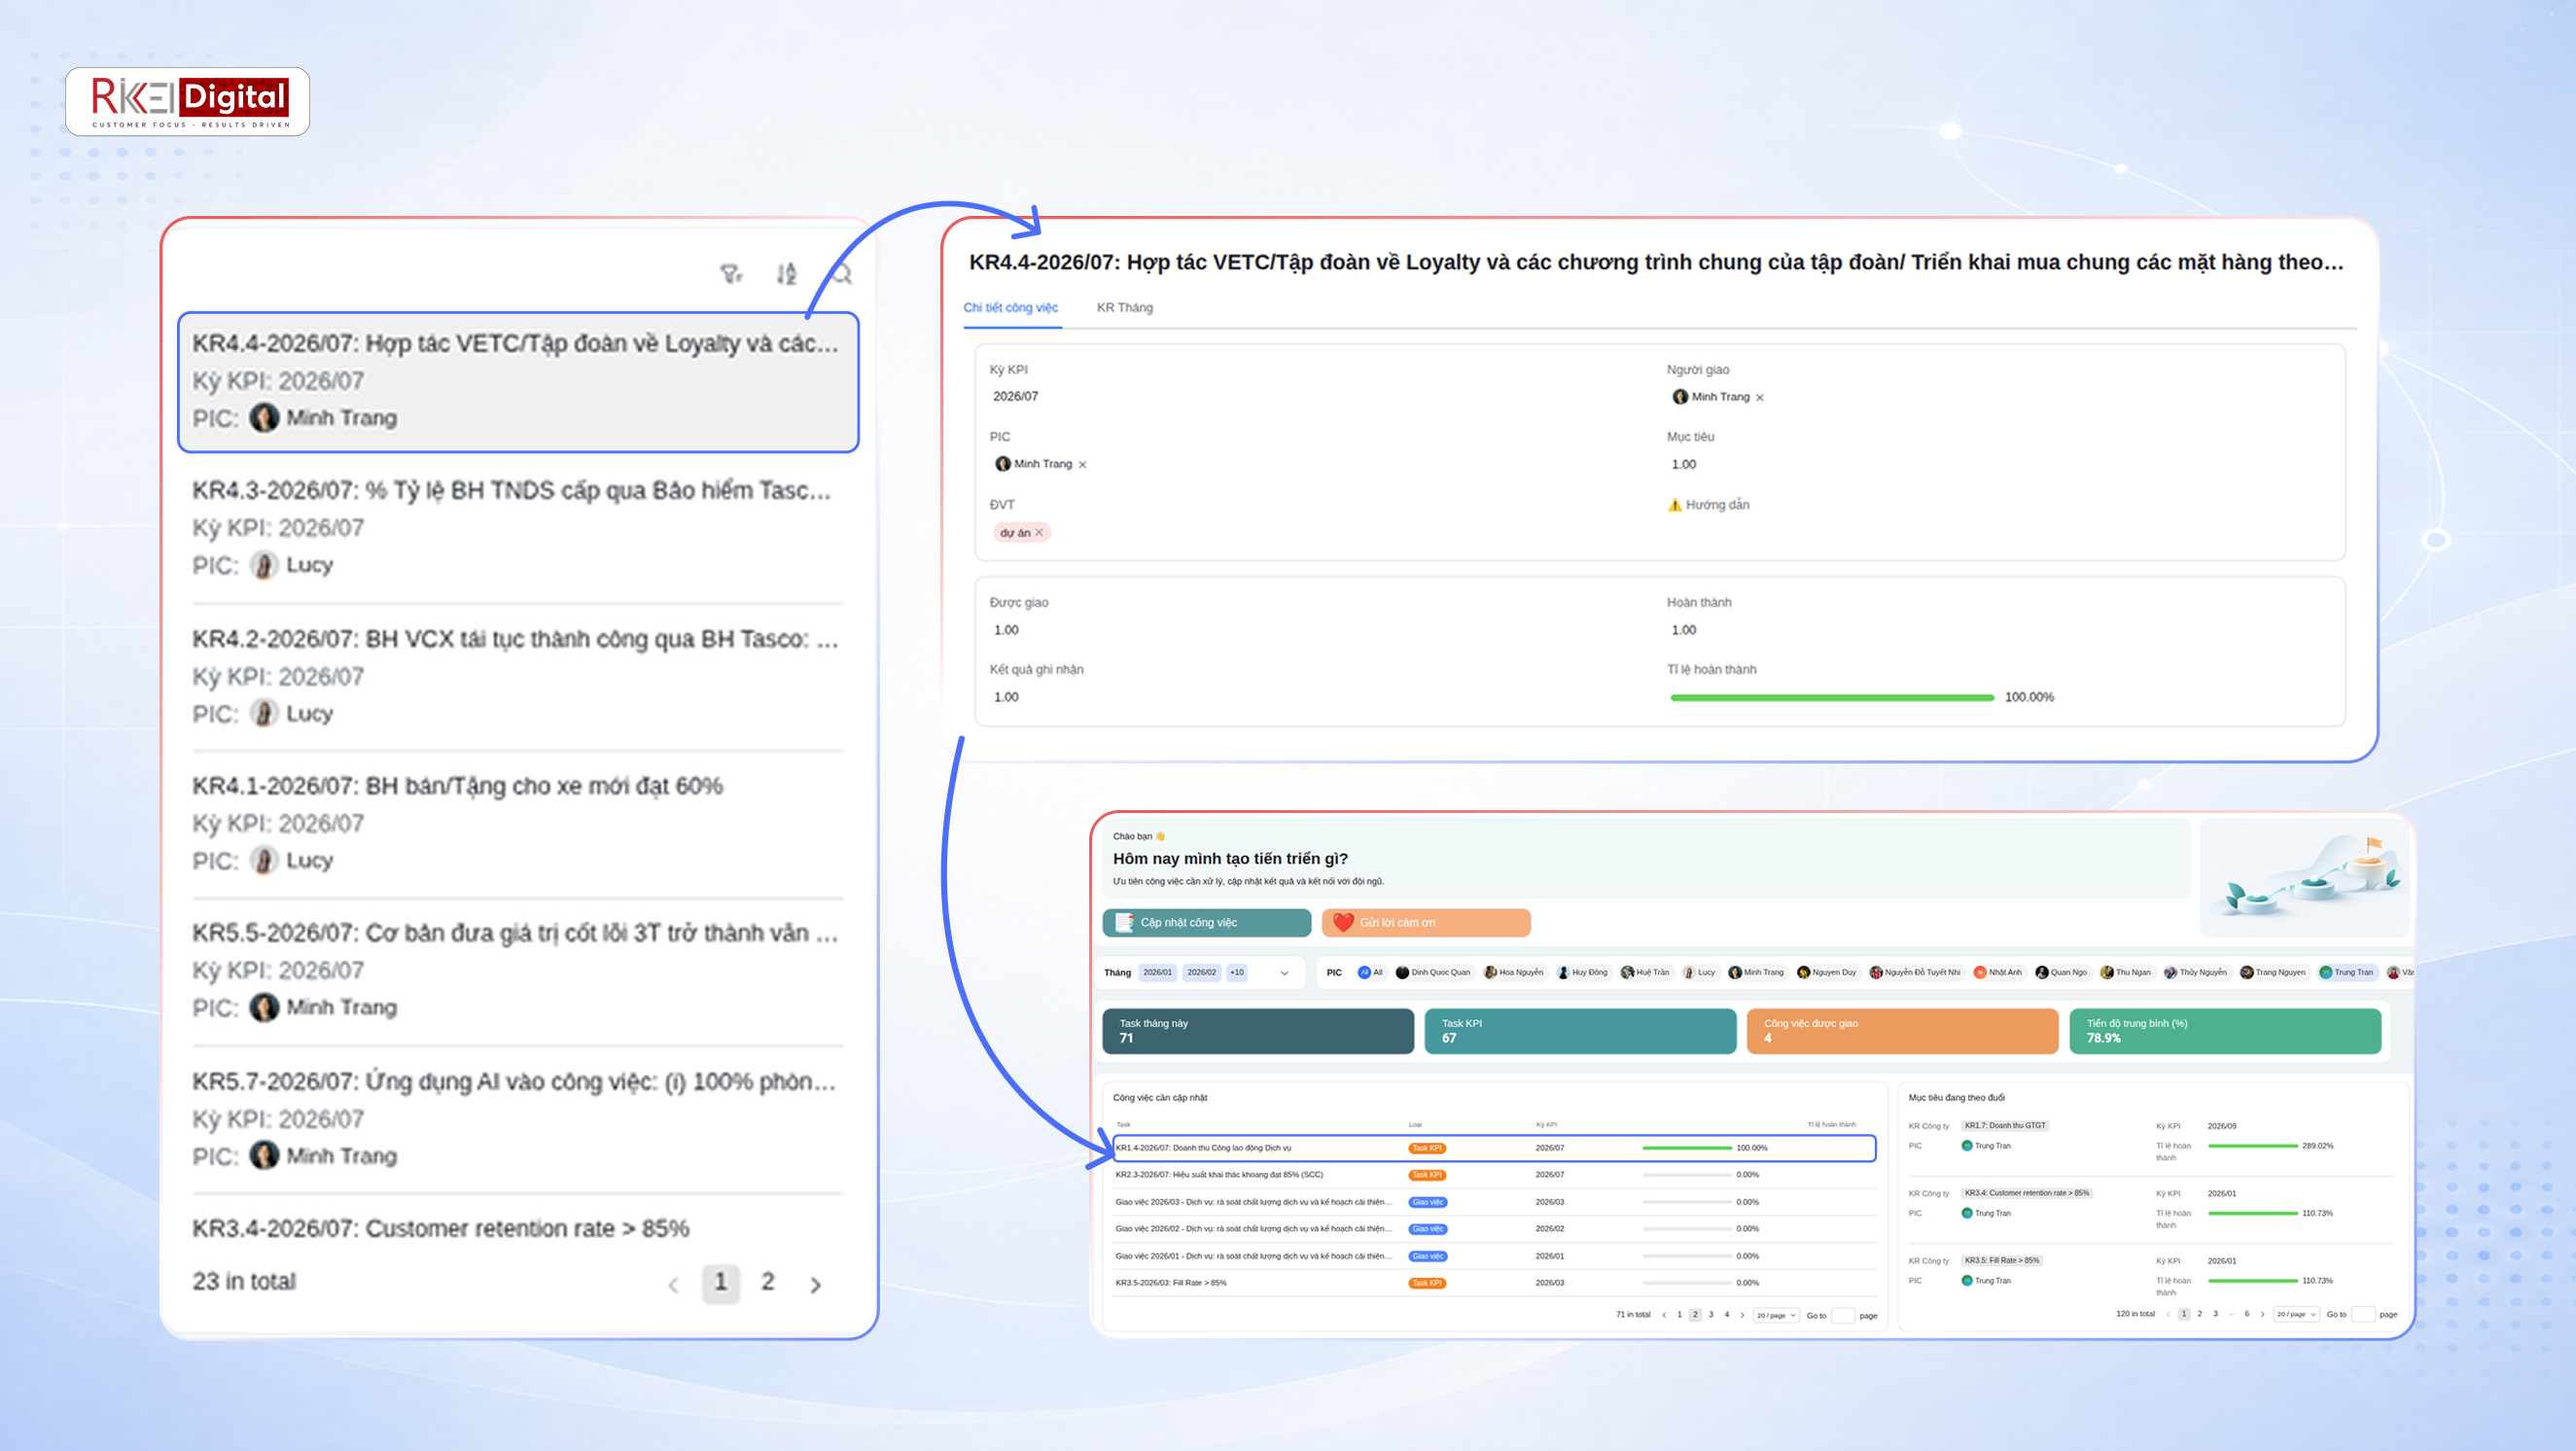Click the Task KPI 67 summary card
This screenshot has height=1451, width=2576.
1580,1031
